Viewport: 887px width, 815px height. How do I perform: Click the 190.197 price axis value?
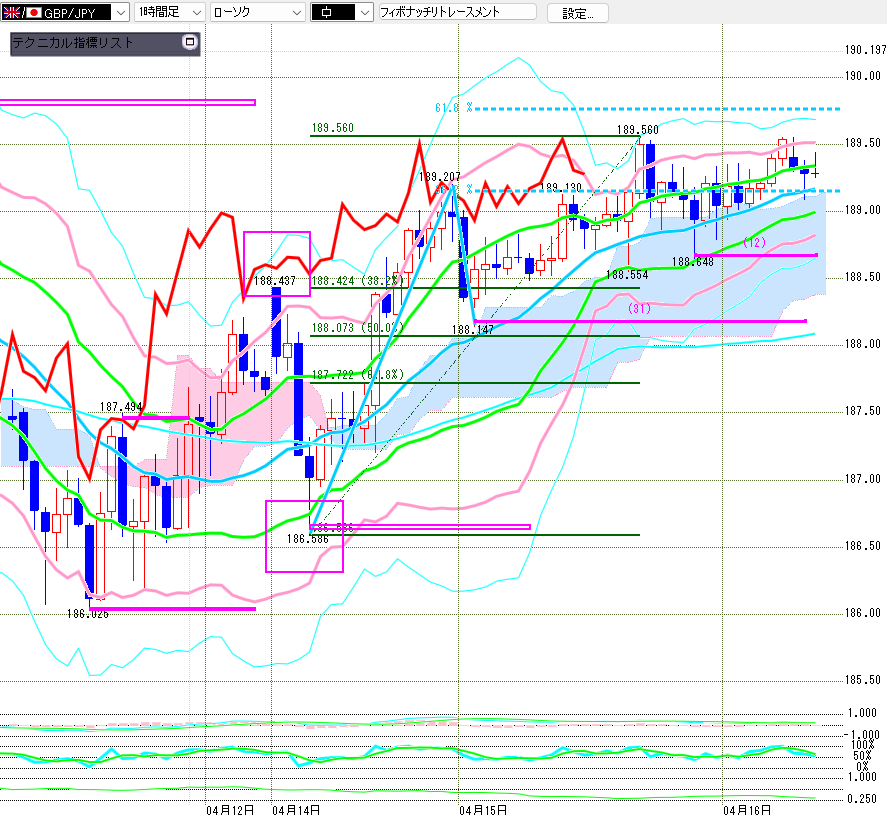[x=866, y=50]
